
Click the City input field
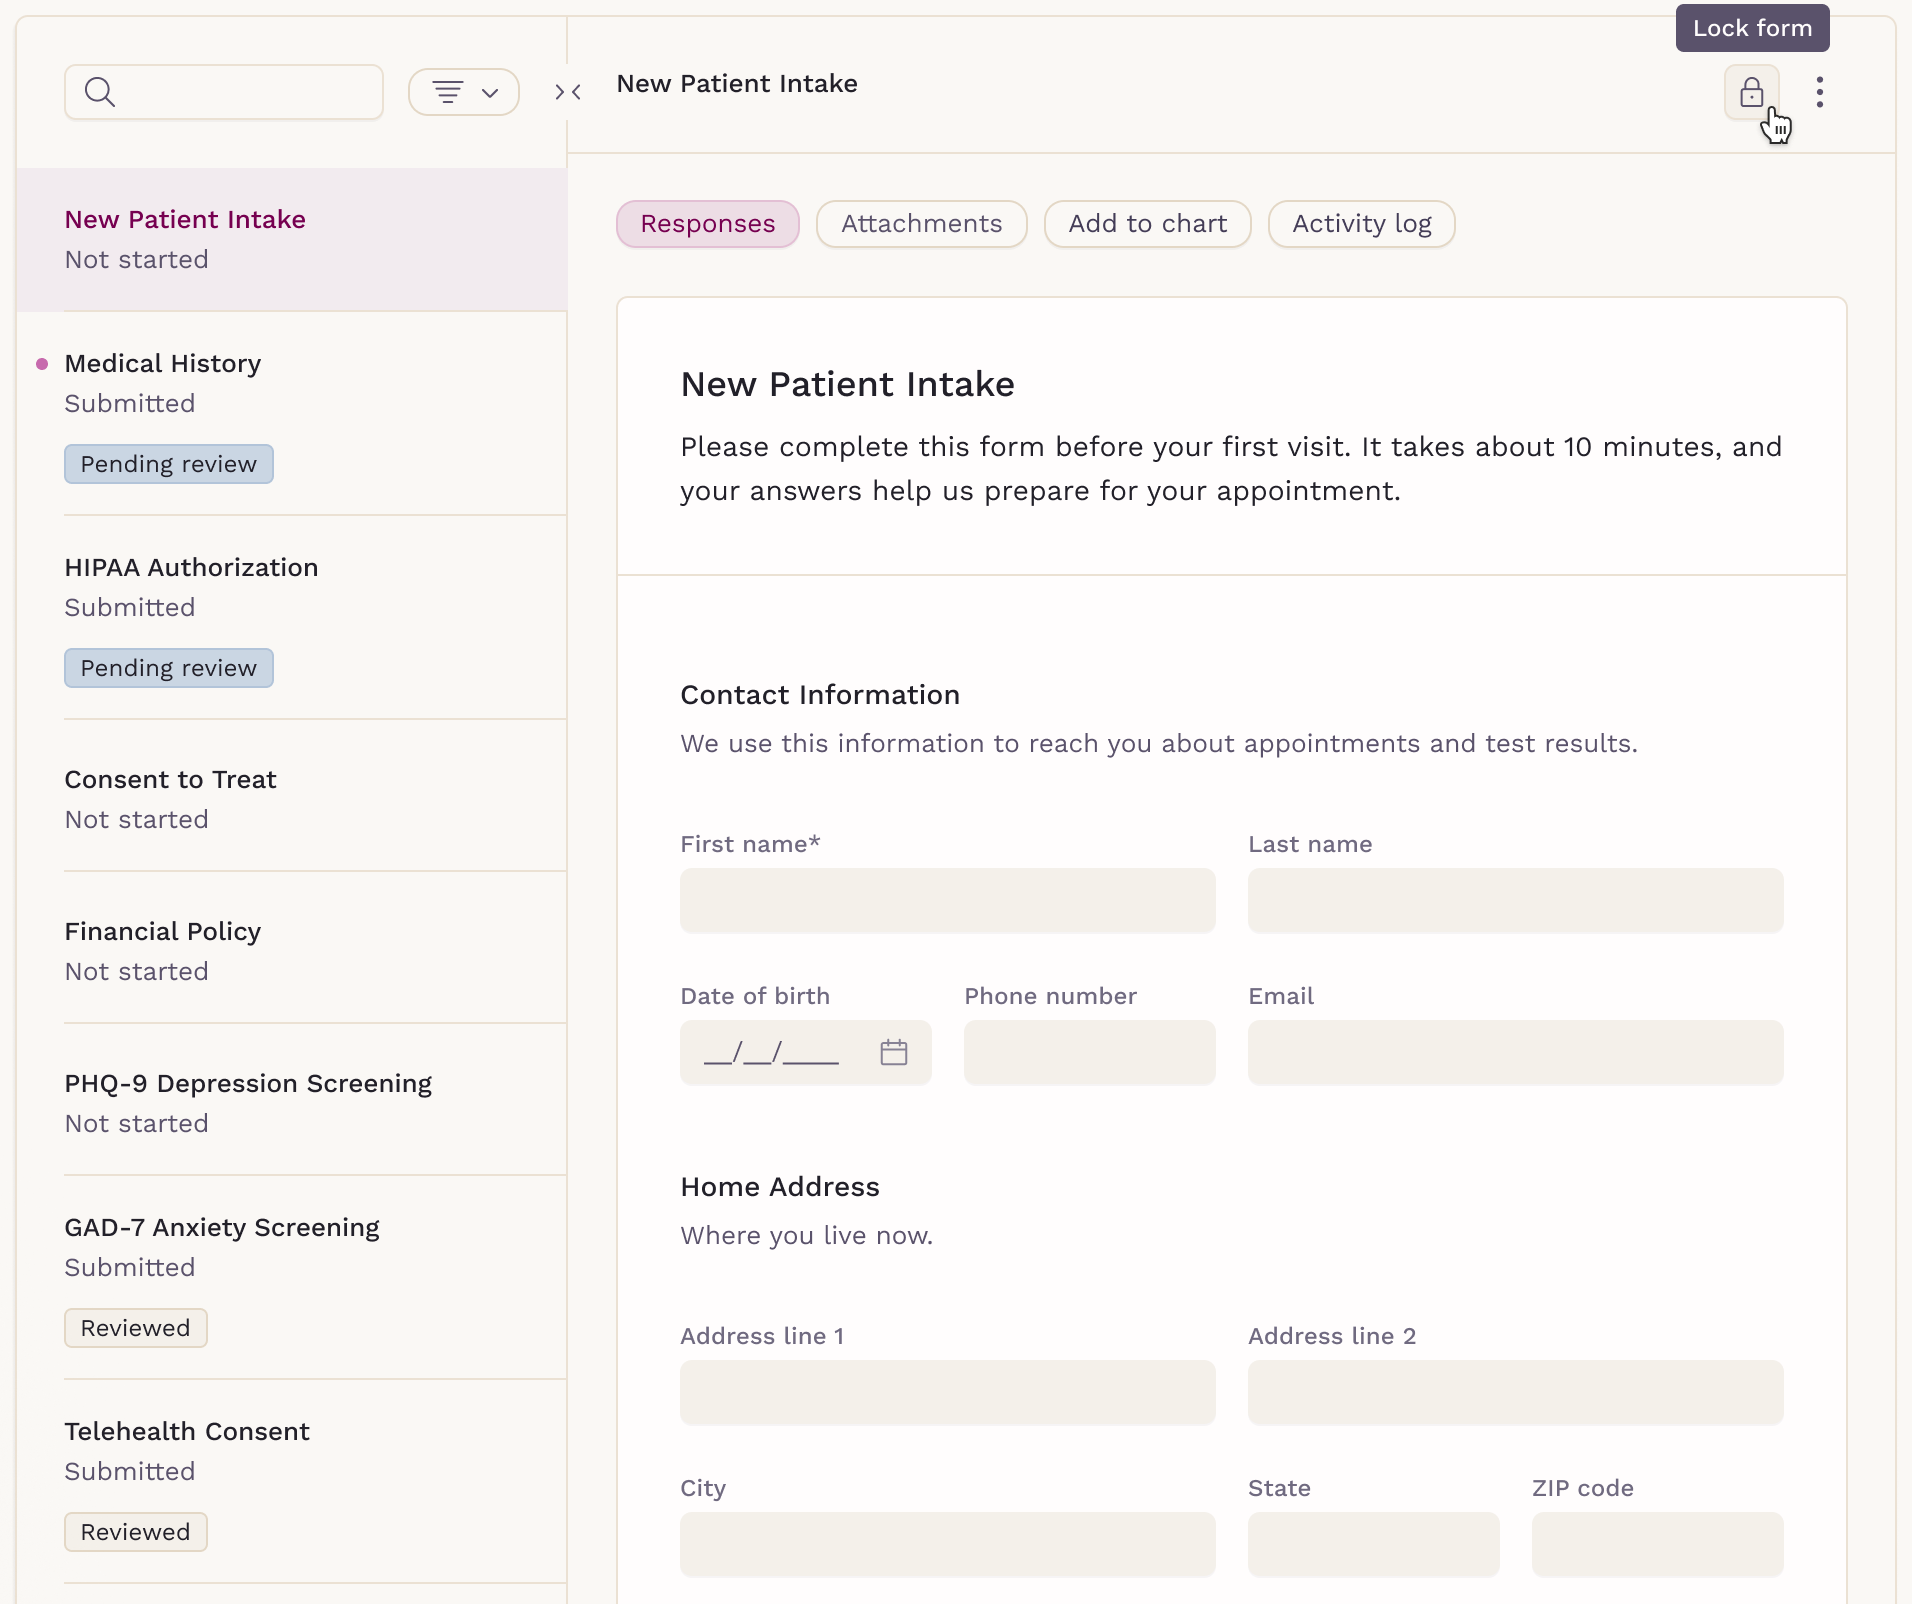(948, 1544)
